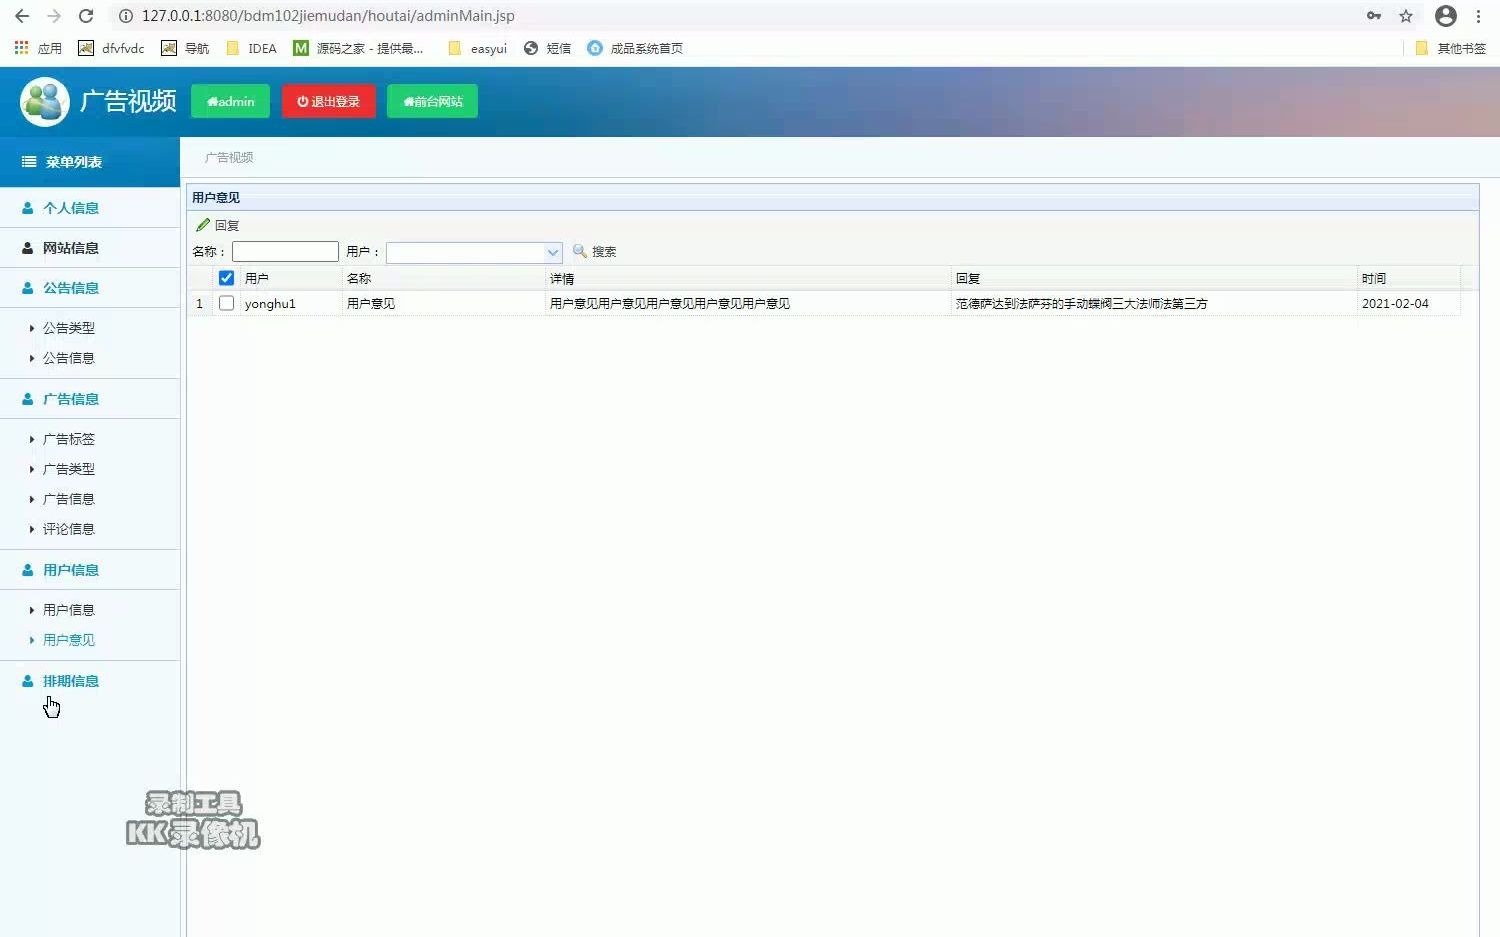The image size is (1500, 937).
Task: Click the address bar URL
Action: pyautogui.click(x=328, y=16)
